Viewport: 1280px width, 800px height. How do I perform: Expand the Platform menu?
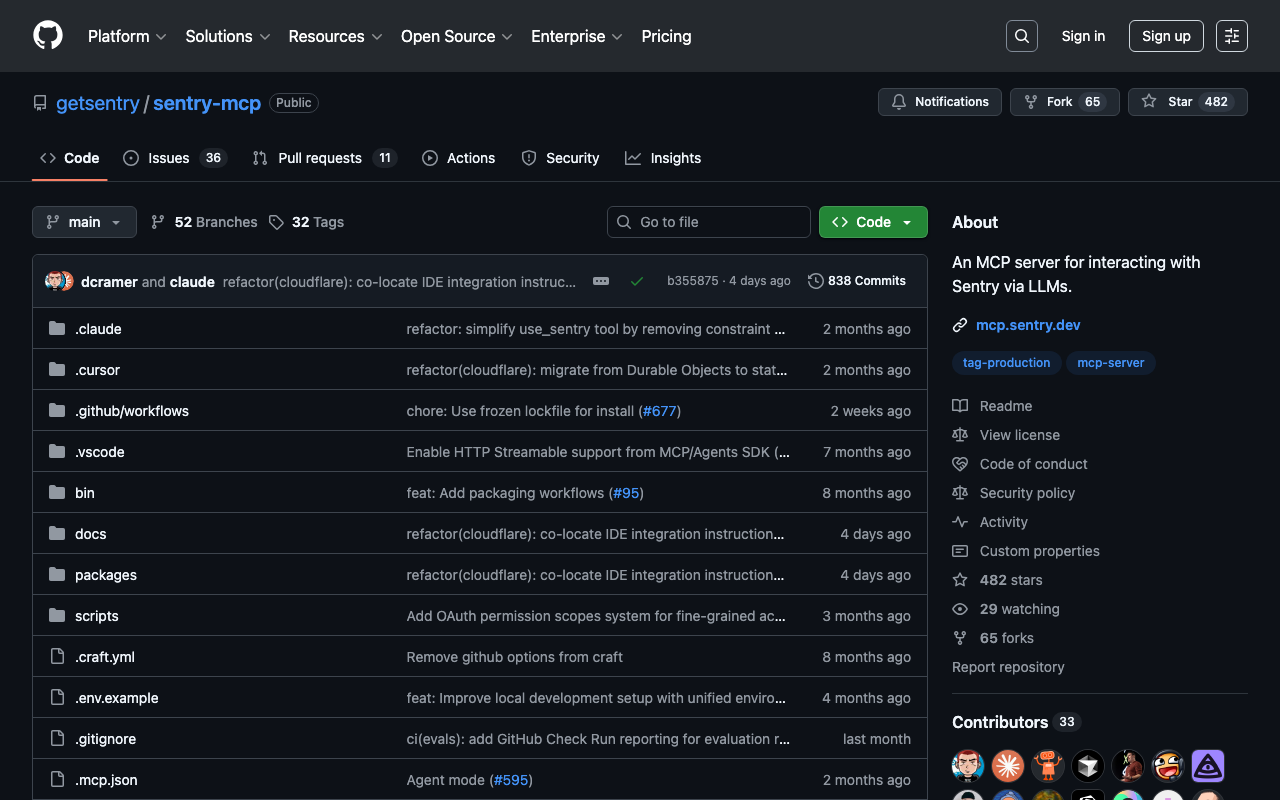point(127,36)
